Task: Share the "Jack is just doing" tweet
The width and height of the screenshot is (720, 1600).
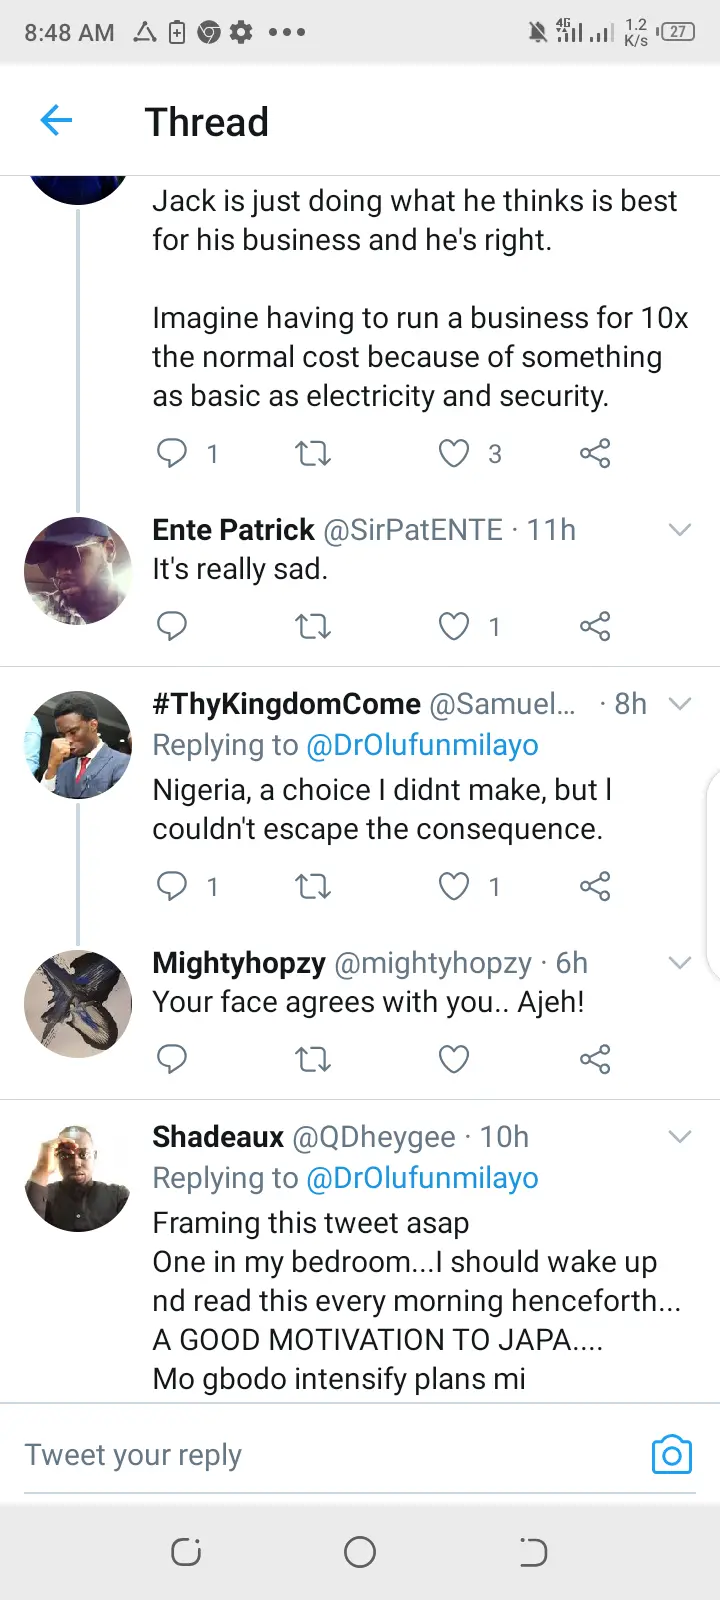Action: (x=595, y=454)
